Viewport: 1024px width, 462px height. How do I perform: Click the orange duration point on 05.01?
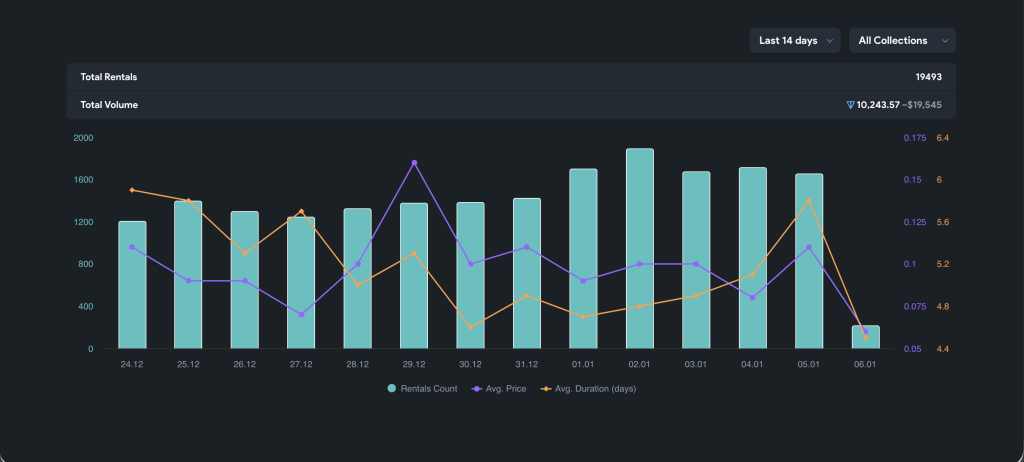(x=808, y=201)
